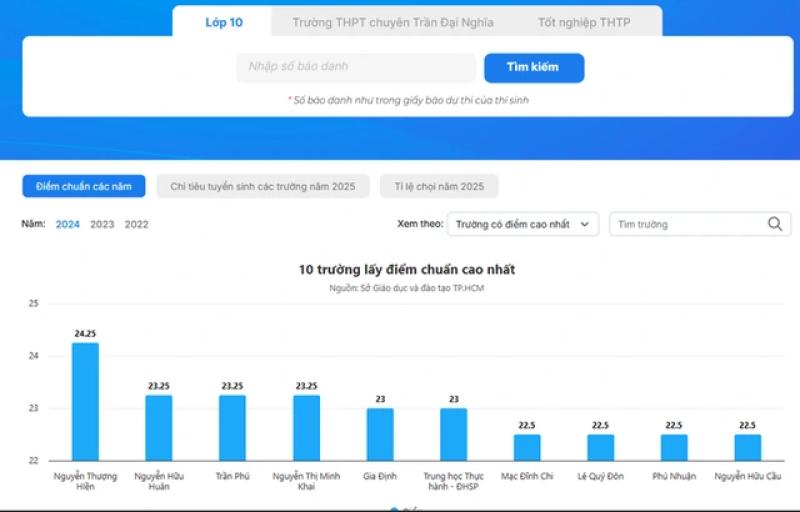Click the Lê Quý Đôn bar
The width and height of the screenshot is (800, 512).
tap(601, 448)
